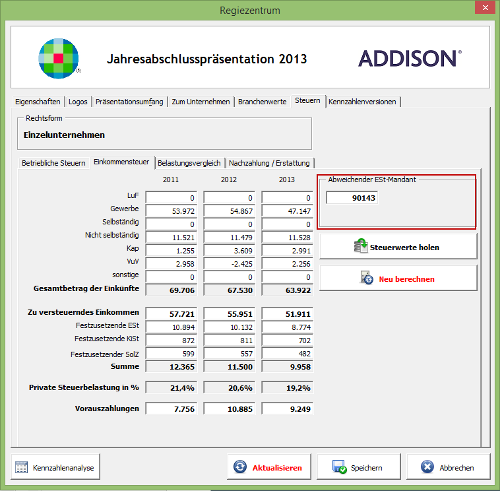Click Gesamtbetrag 2011 value 69.706
This screenshot has width=500, height=491.
pyautogui.click(x=171, y=290)
